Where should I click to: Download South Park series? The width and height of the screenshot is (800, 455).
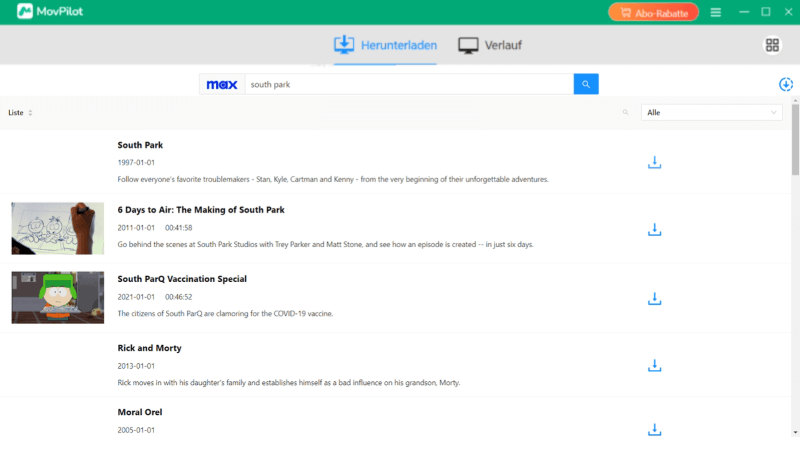click(x=655, y=162)
